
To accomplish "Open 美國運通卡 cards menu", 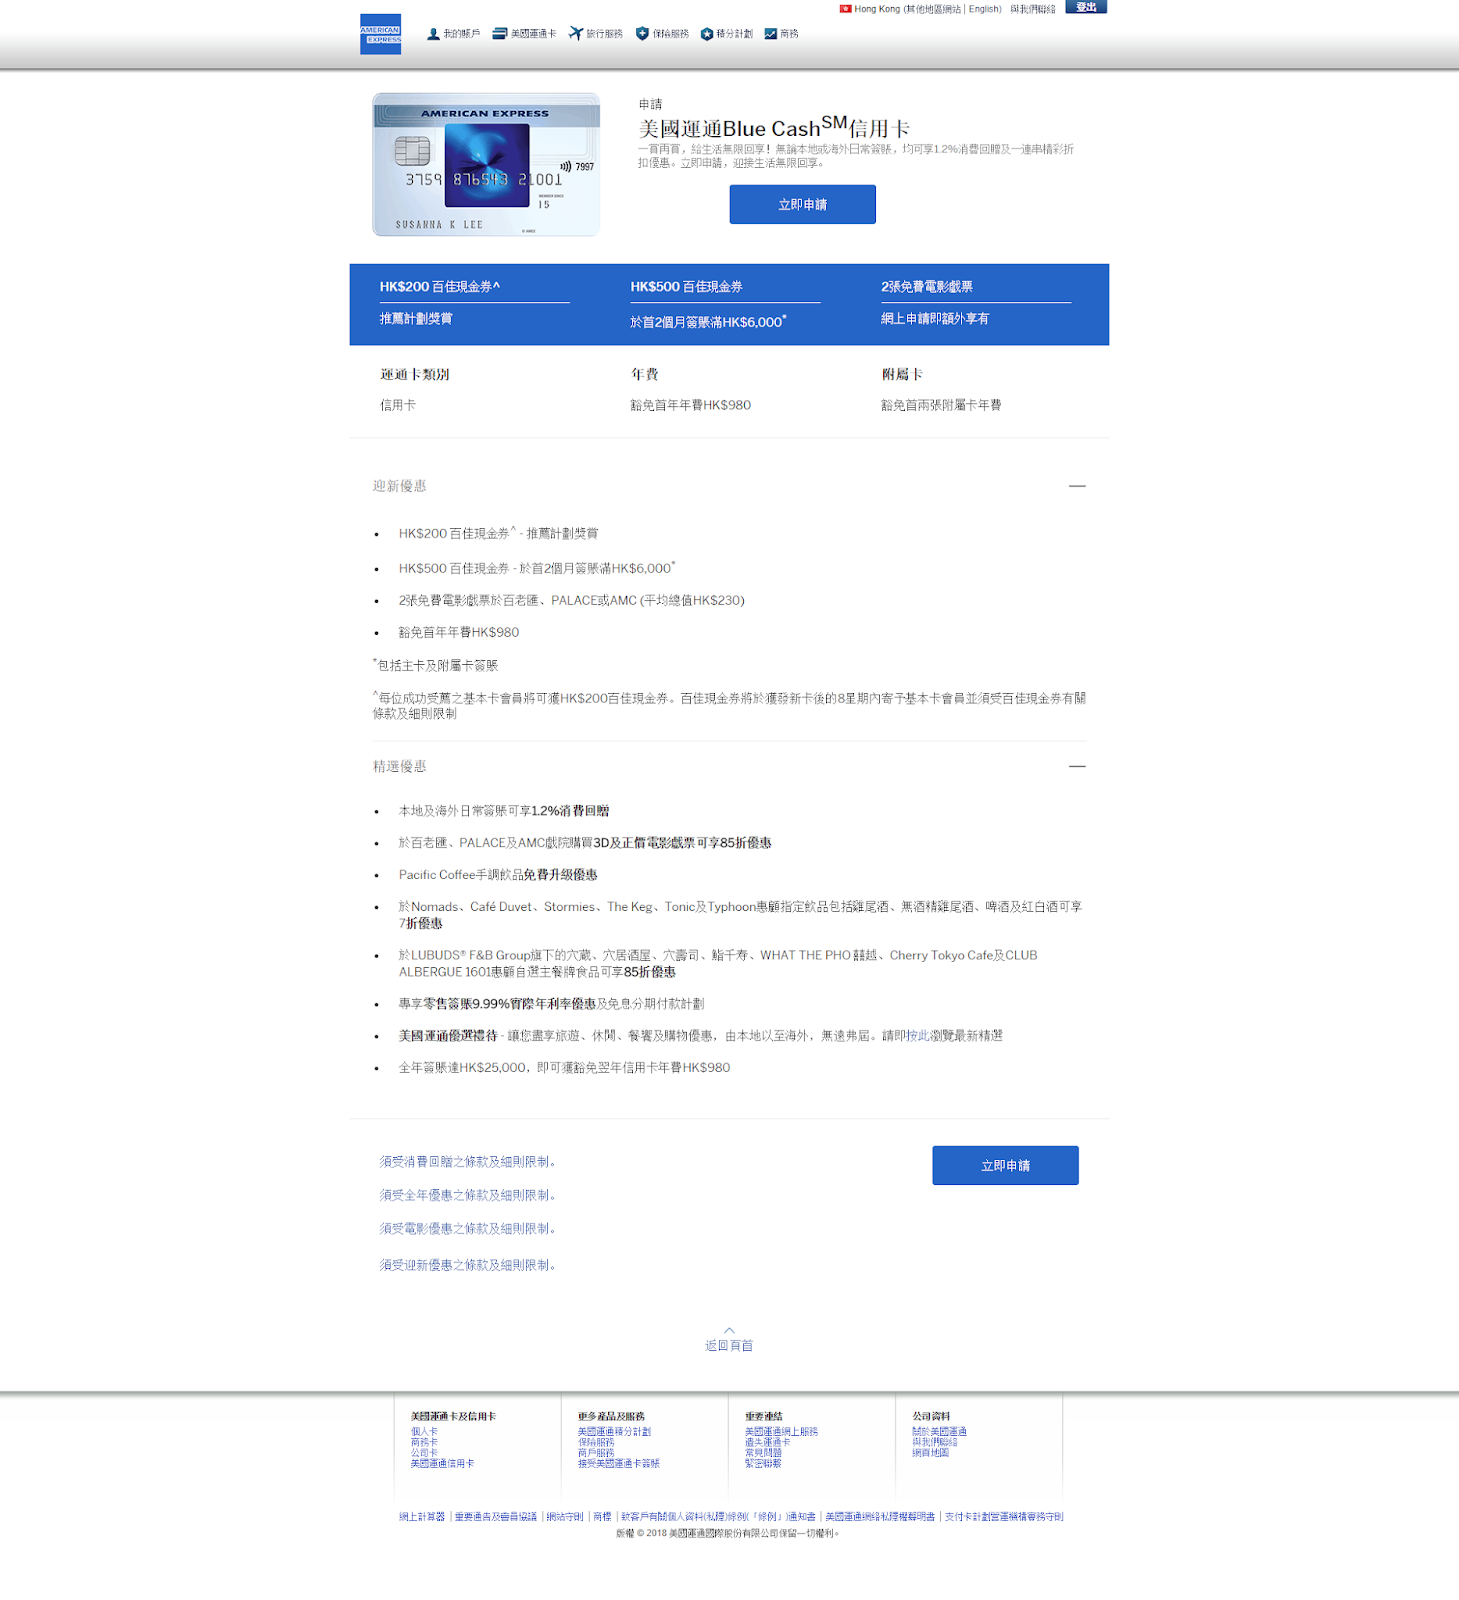I will point(524,34).
